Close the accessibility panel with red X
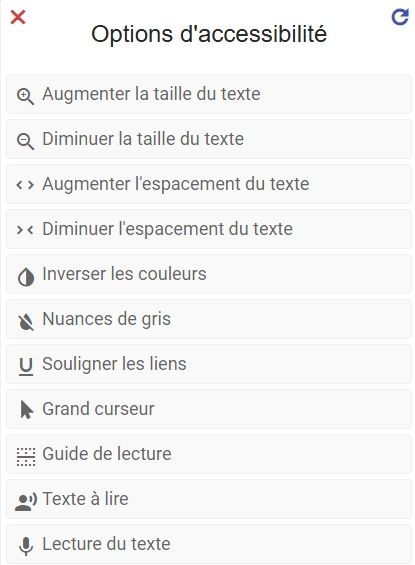Image resolution: width=415 pixels, height=565 pixels. tap(18, 17)
